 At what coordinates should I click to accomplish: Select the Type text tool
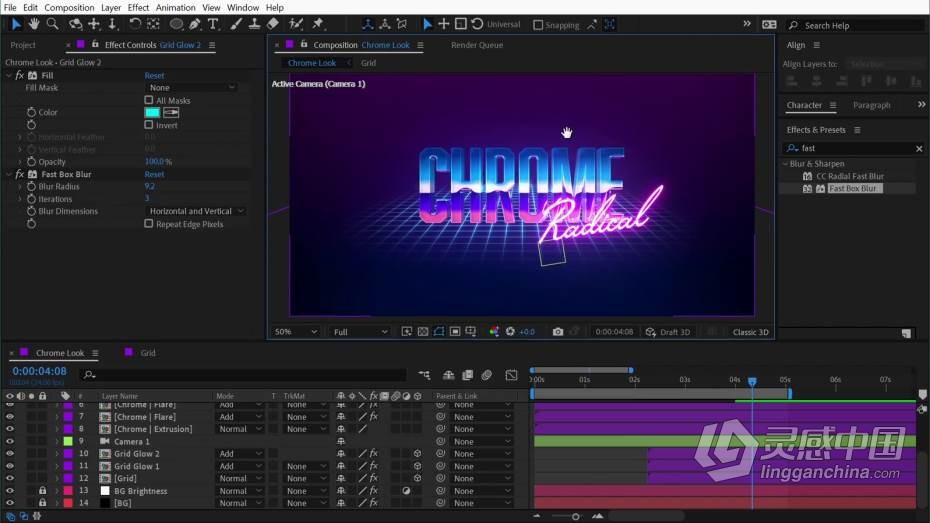[x=213, y=24]
